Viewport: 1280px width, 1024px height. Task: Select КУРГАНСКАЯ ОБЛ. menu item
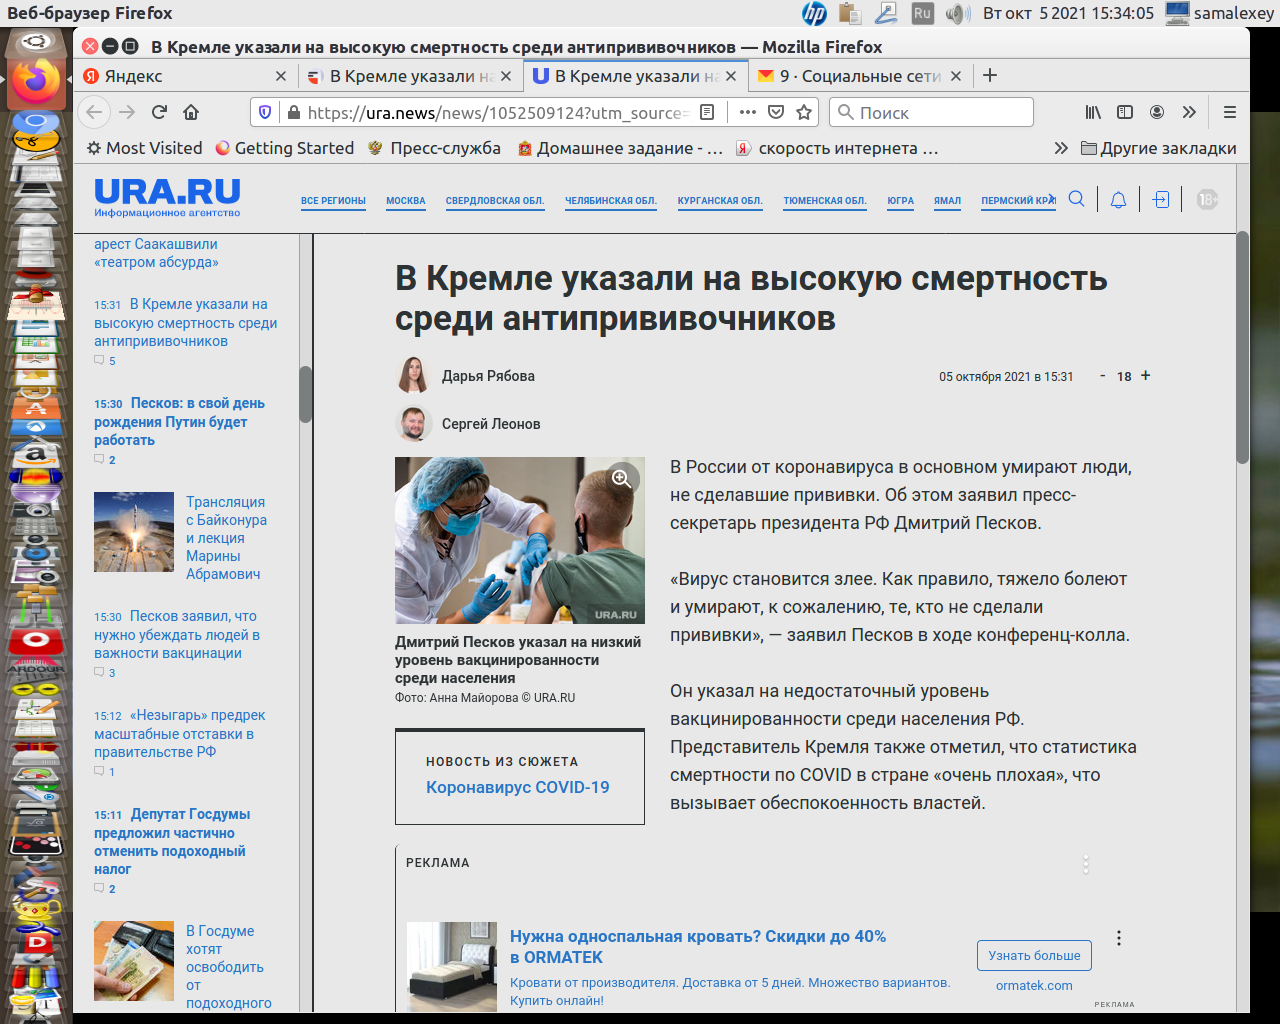[720, 201]
